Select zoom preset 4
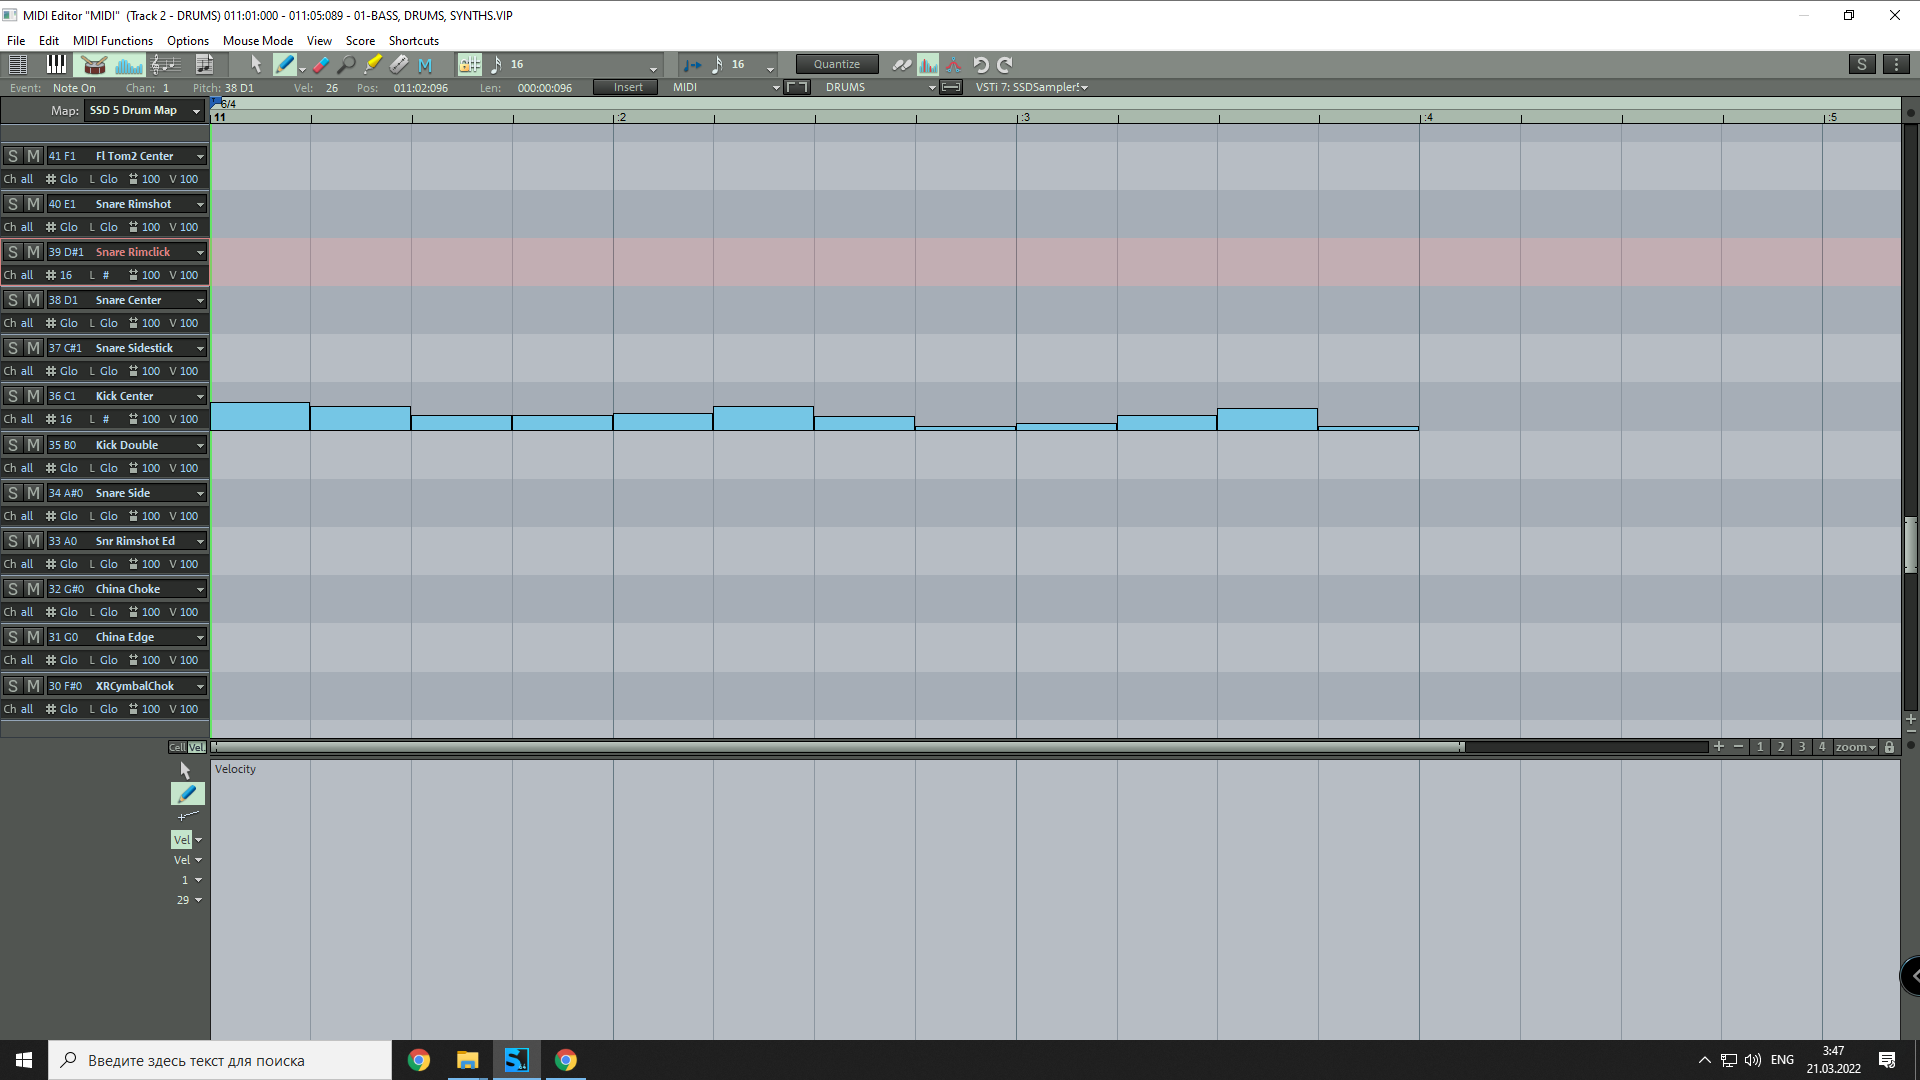This screenshot has width=1920, height=1080. (1822, 747)
